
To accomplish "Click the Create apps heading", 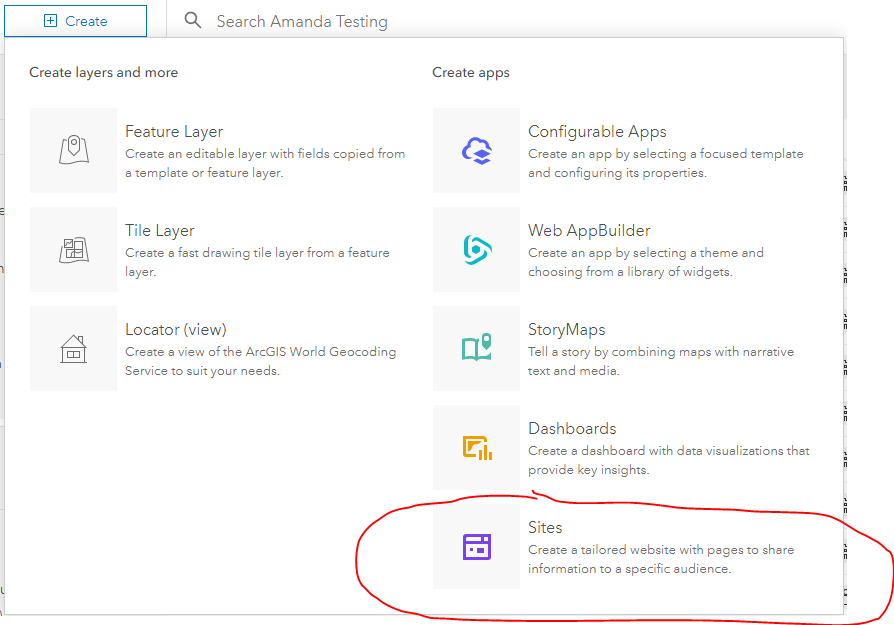I will (471, 73).
